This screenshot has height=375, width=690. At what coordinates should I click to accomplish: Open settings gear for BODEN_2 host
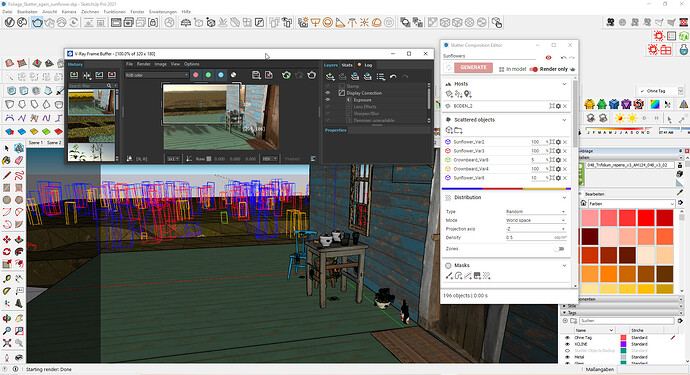click(558, 106)
